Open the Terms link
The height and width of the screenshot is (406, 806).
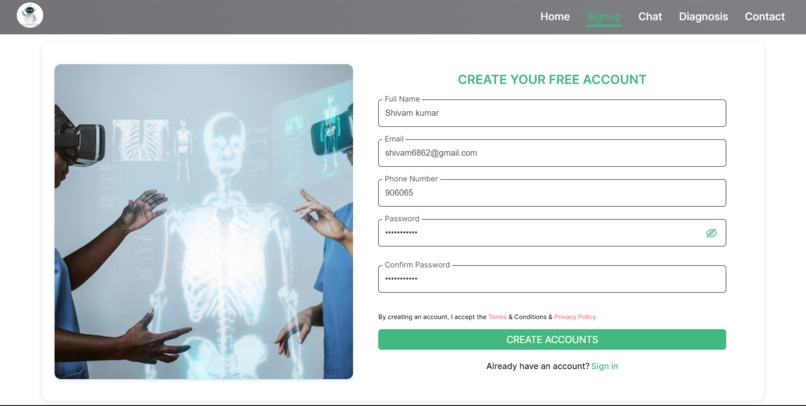(x=497, y=317)
